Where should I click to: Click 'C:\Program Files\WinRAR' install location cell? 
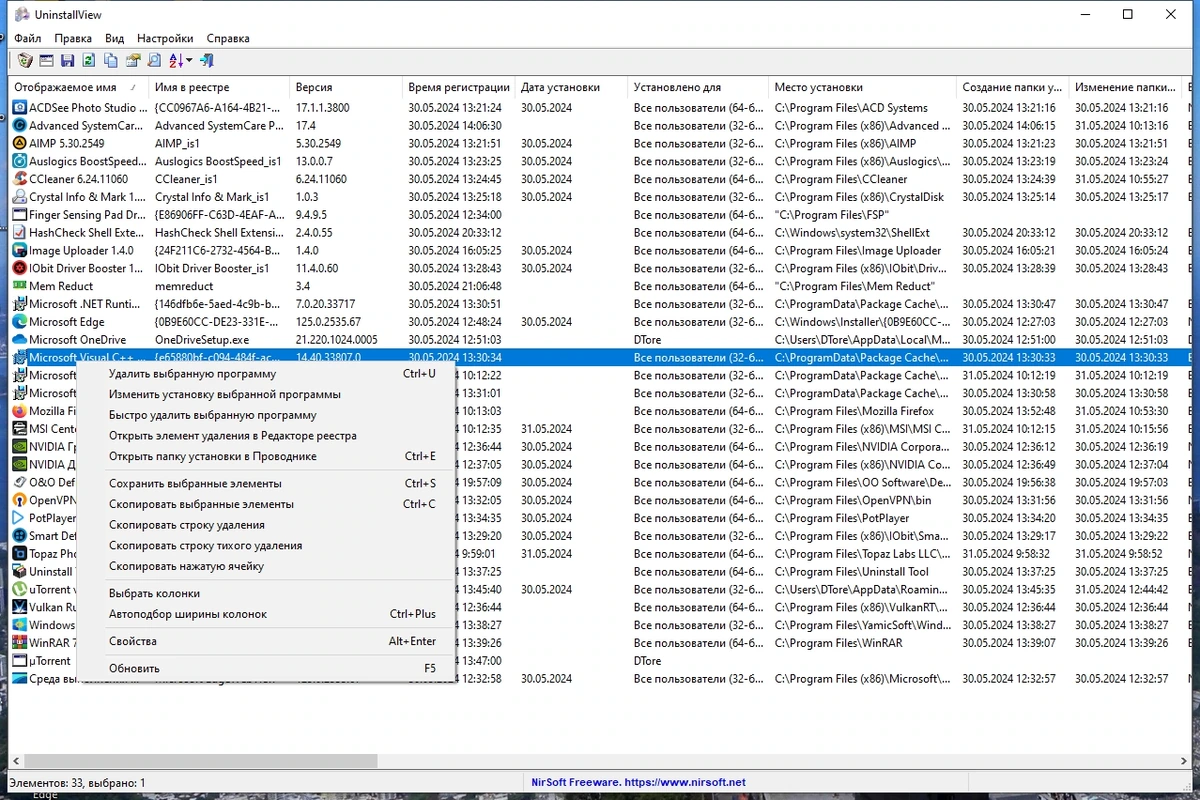(x=863, y=643)
